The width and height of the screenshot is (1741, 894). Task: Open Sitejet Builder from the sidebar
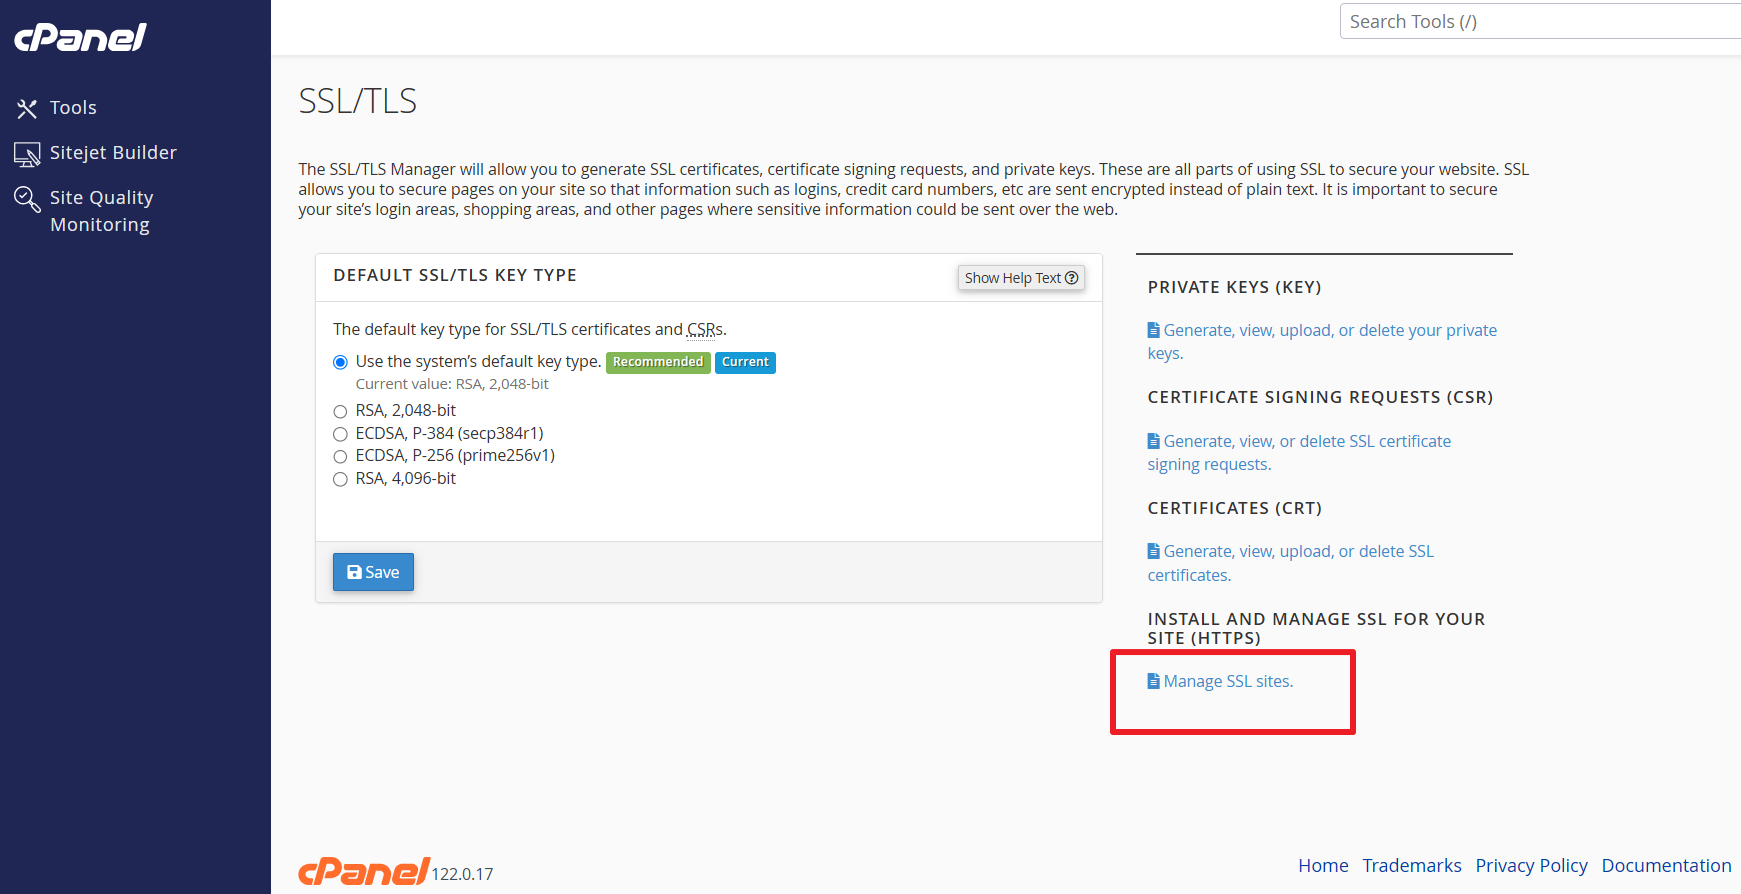(113, 153)
